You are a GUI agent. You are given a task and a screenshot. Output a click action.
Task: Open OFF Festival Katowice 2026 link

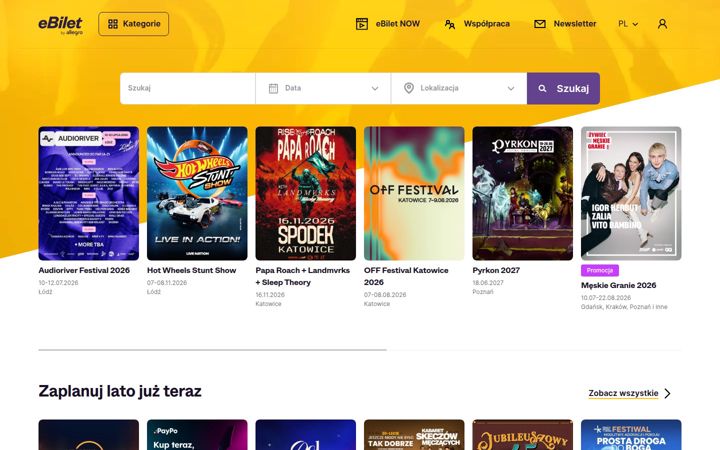coord(406,276)
